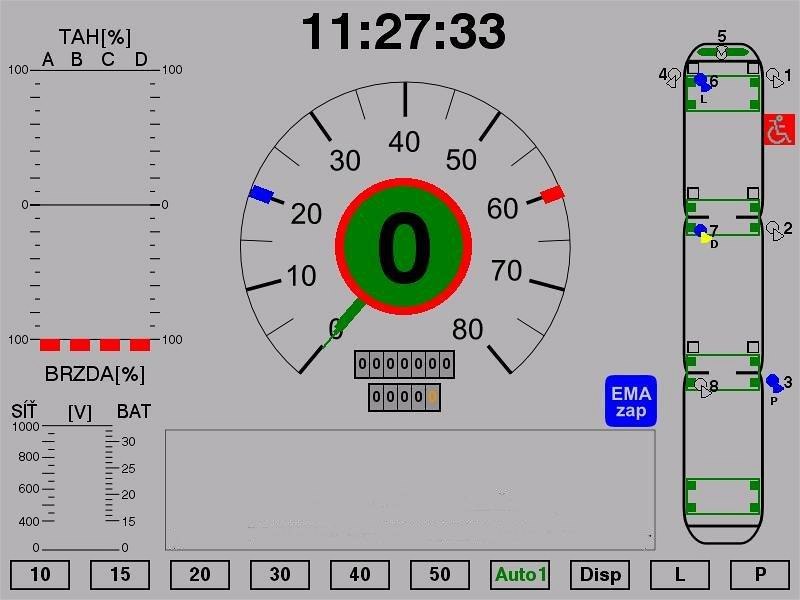This screenshot has height=600, width=800.
Task: Click the blue door 6 indicator
Action: point(702,81)
